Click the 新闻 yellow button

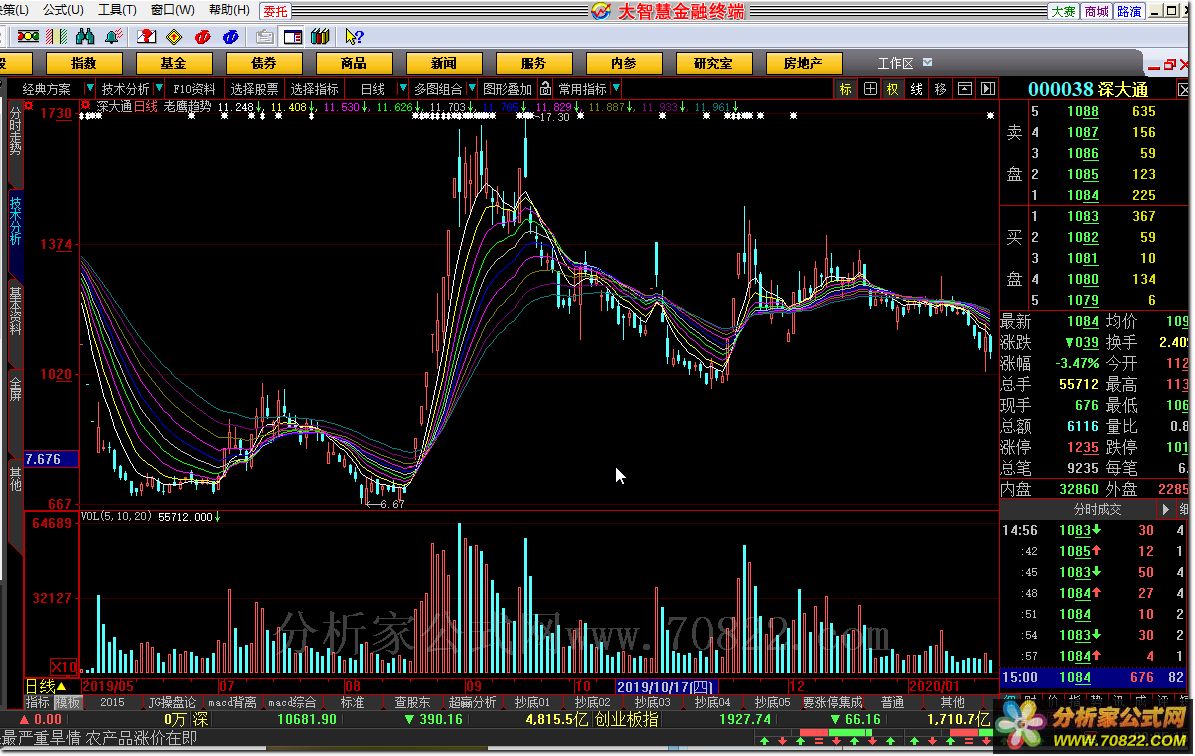click(x=444, y=63)
